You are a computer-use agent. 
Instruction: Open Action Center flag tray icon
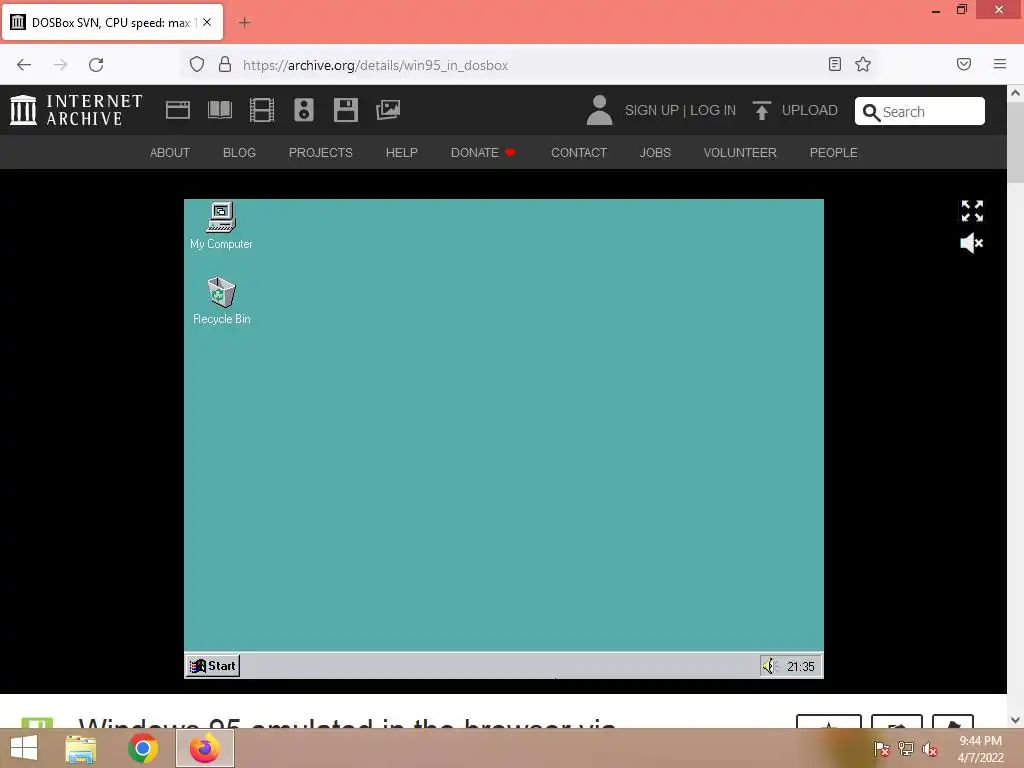coord(882,748)
